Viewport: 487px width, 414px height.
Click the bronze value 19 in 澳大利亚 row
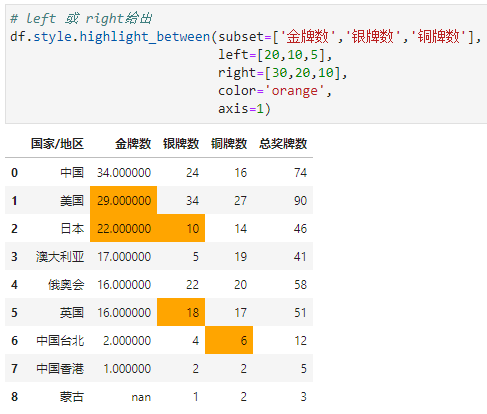point(240,257)
